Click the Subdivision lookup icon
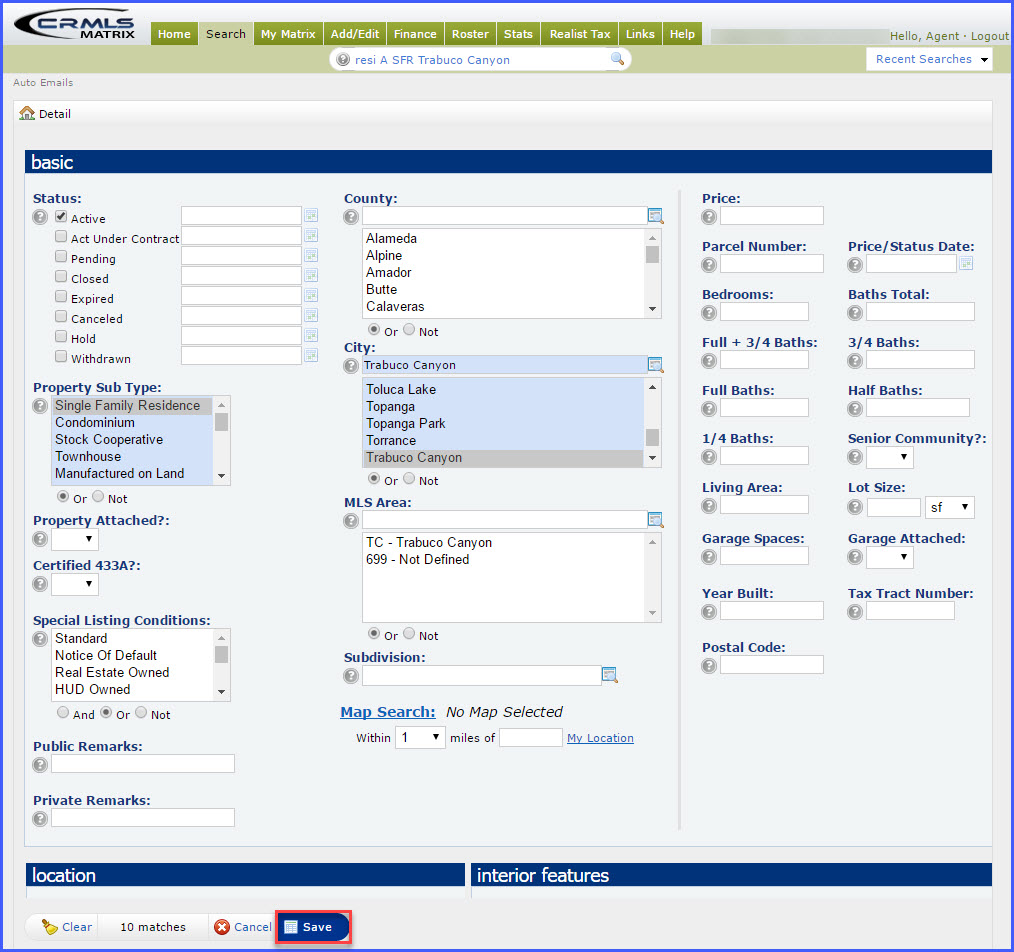The height and width of the screenshot is (952, 1014). point(609,675)
